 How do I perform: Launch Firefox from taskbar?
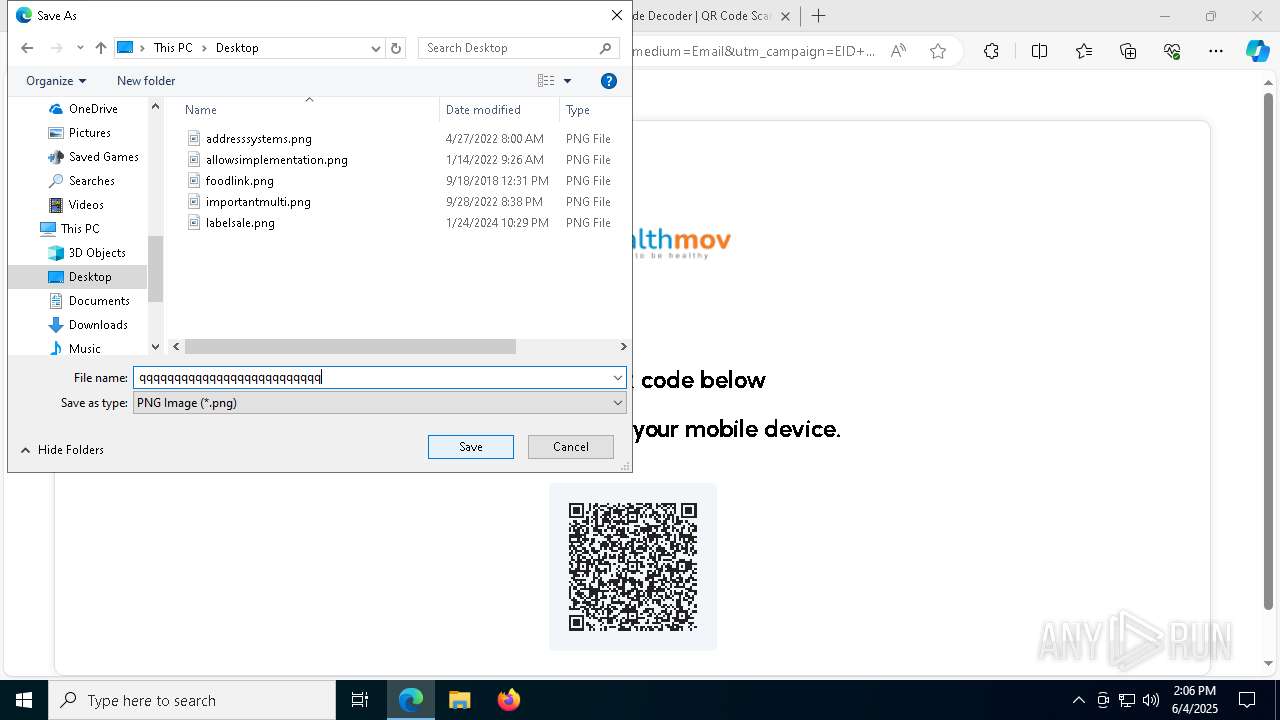(509, 700)
